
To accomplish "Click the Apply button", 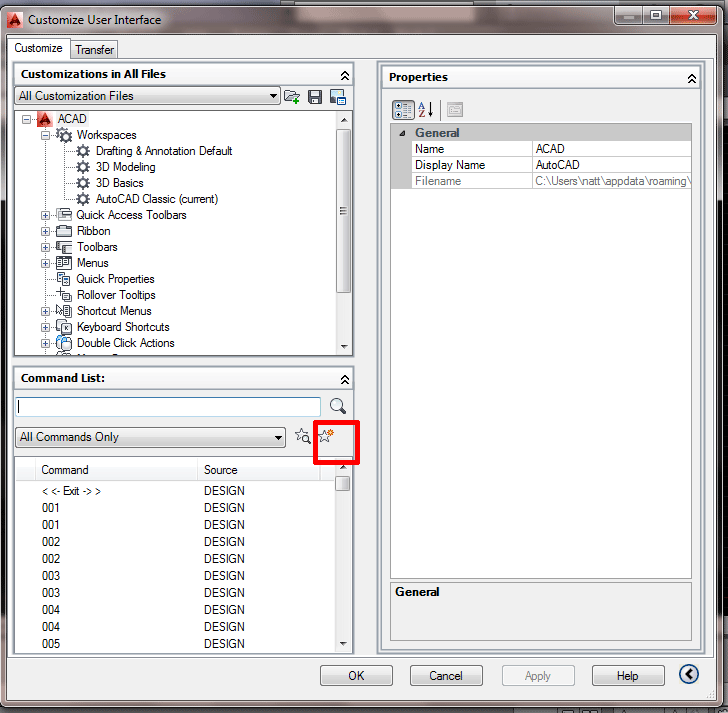I will pyautogui.click(x=538, y=675).
